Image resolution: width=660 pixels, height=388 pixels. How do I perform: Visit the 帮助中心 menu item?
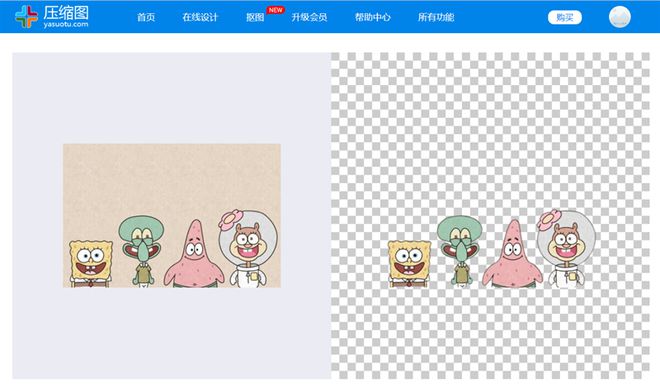[x=373, y=17]
